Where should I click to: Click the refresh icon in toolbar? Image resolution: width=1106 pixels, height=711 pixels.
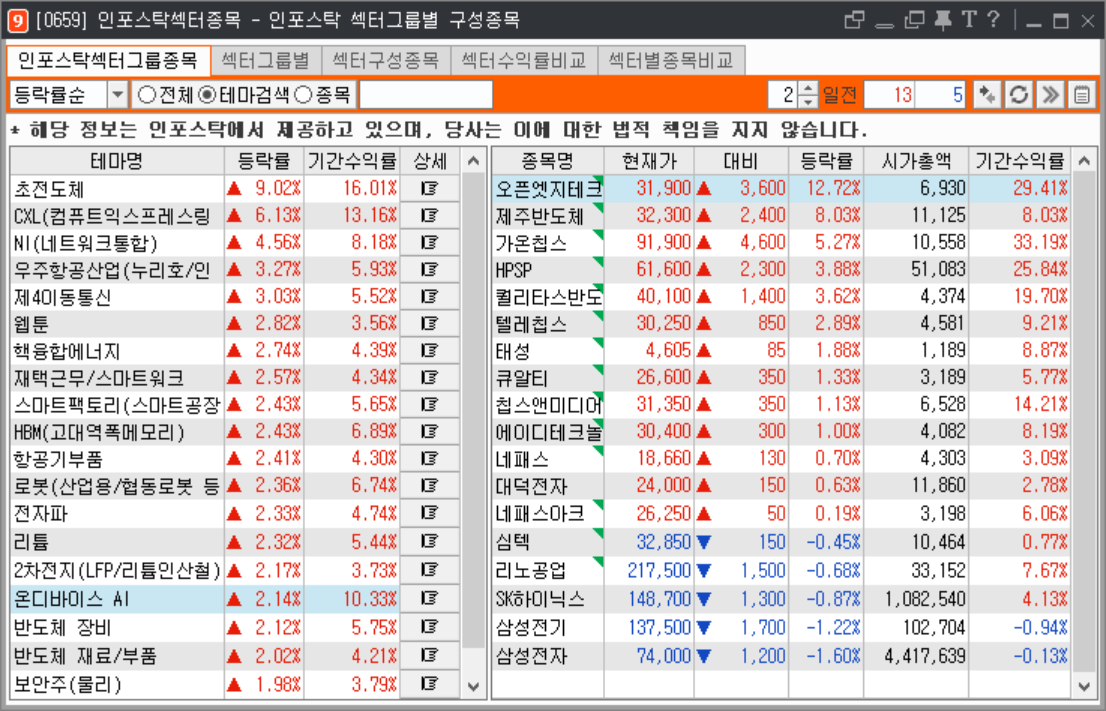tap(1019, 95)
